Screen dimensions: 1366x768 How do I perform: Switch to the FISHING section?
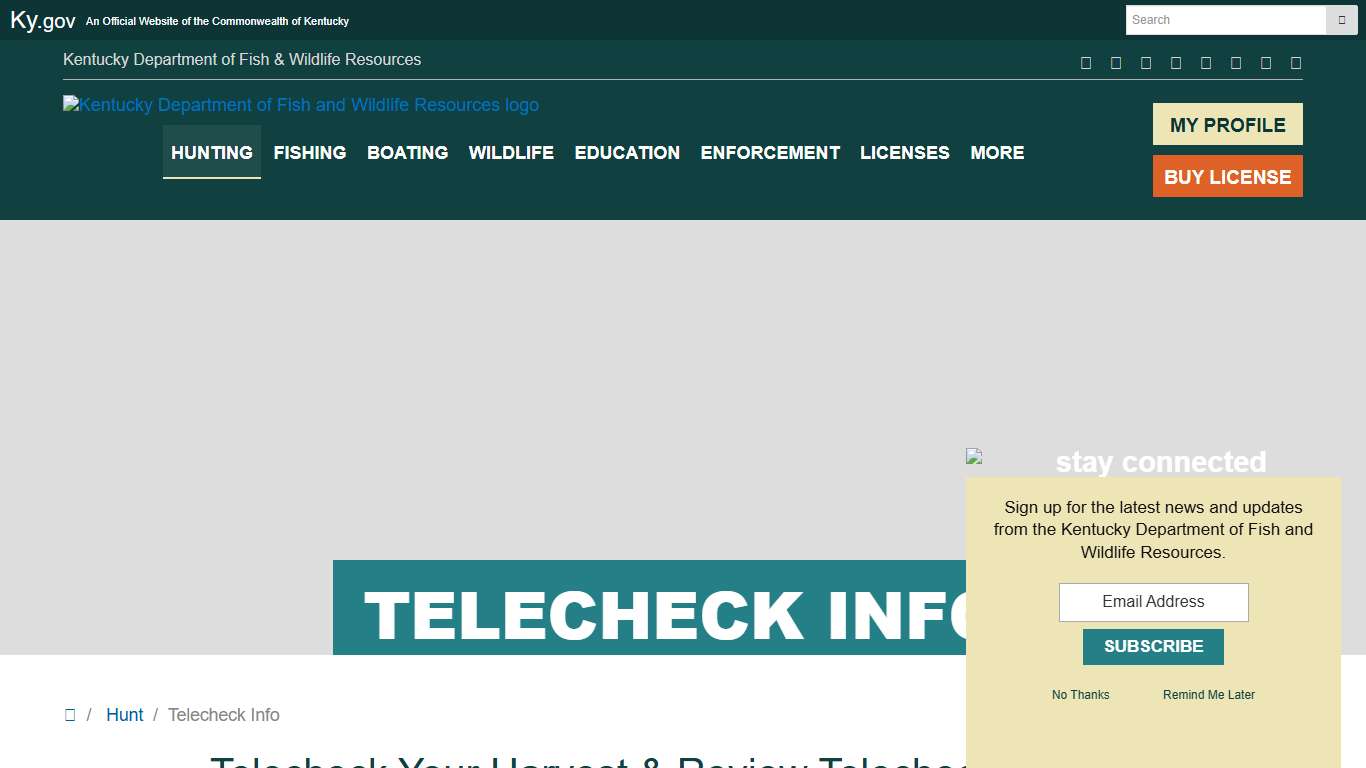309,152
